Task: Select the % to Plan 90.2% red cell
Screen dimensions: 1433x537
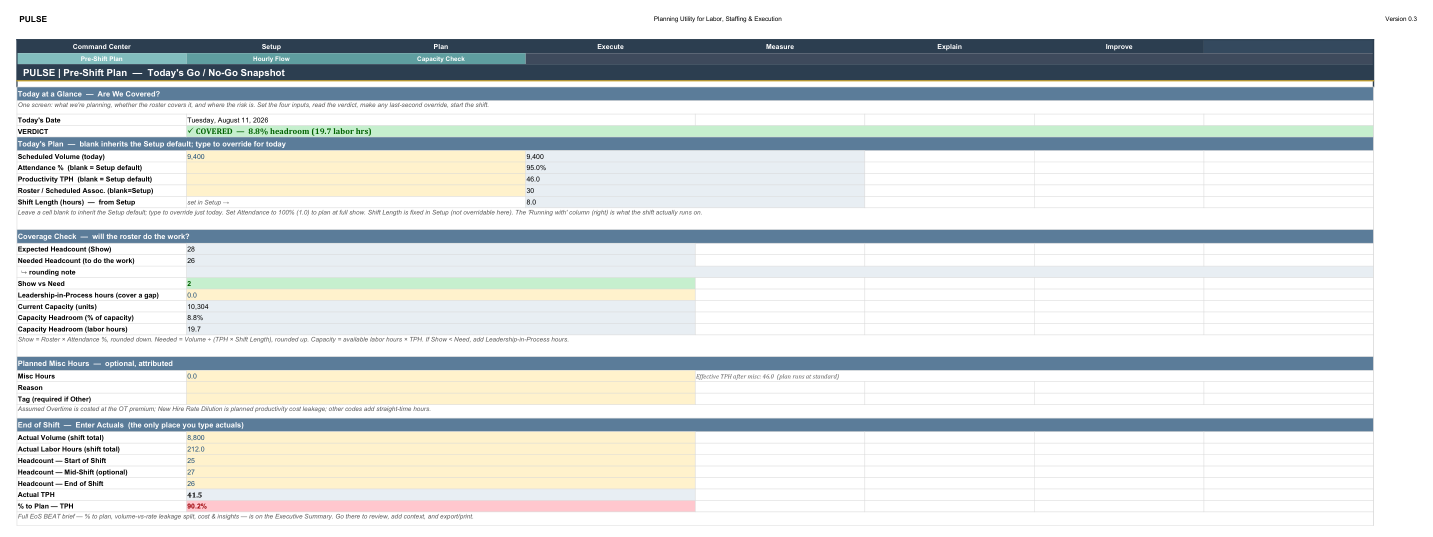Action: pos(440,506)
